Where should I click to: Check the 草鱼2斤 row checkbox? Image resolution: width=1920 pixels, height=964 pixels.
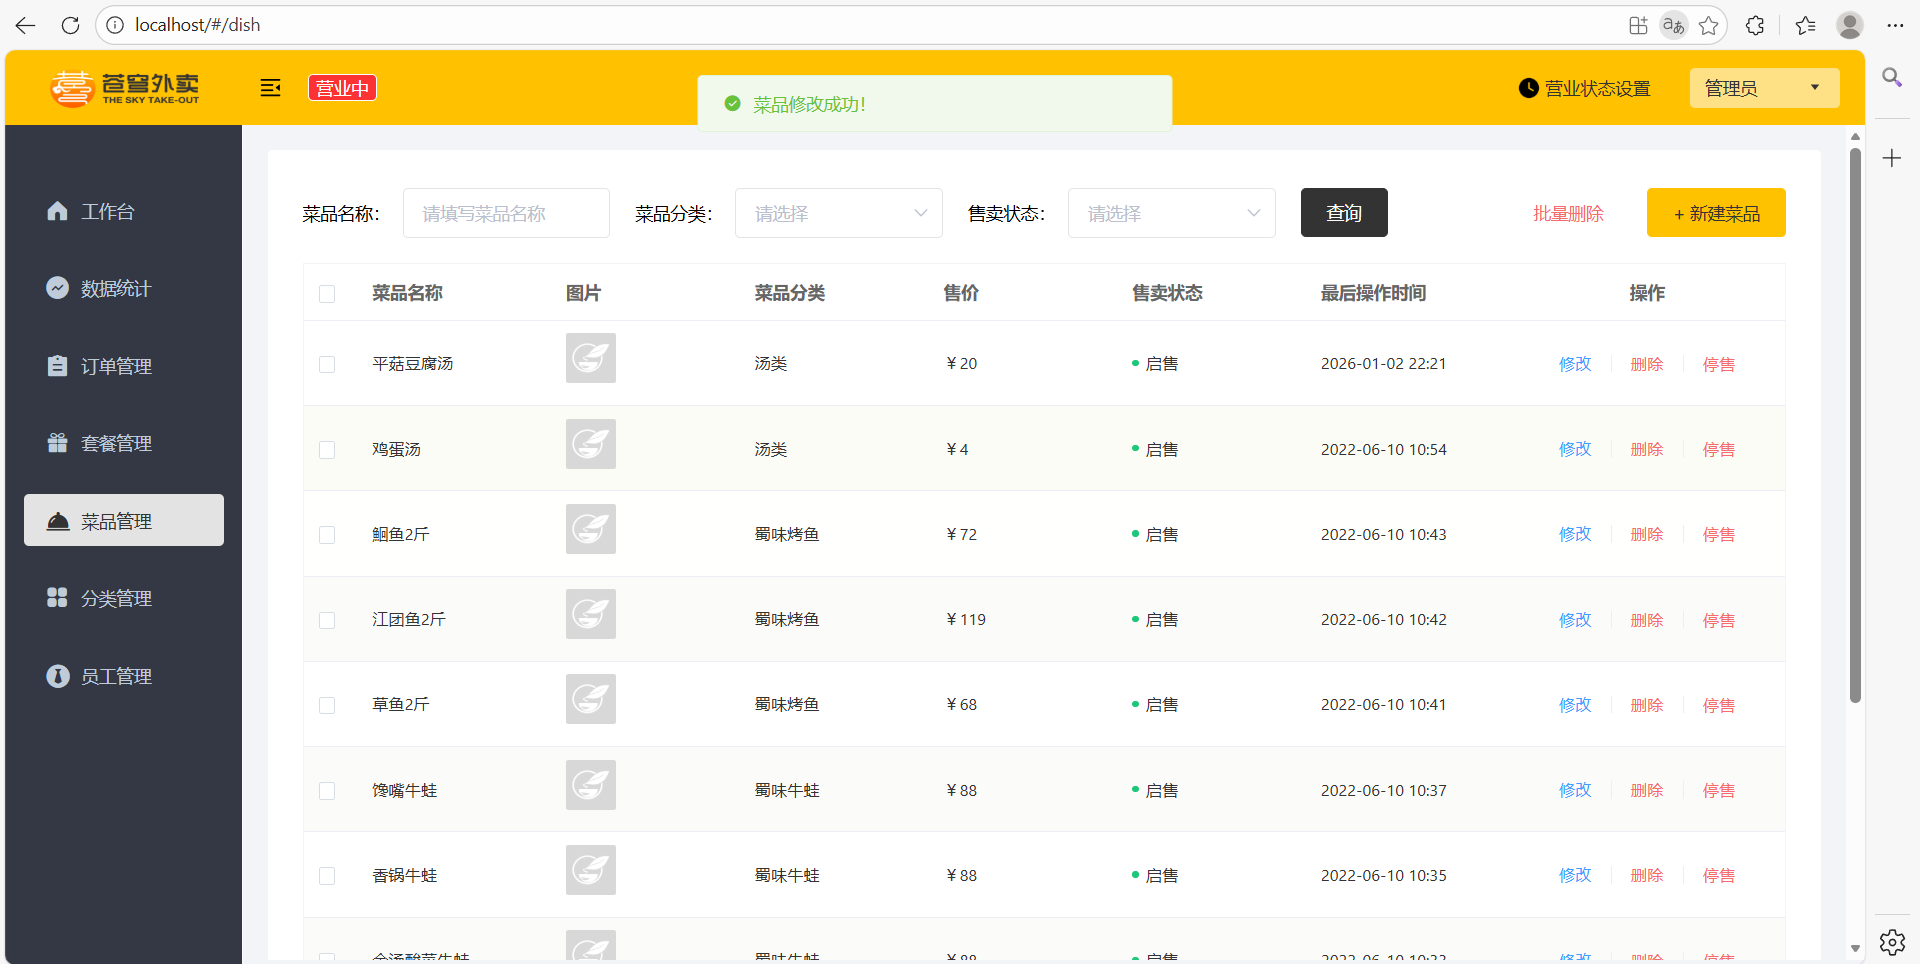(327, 705)
